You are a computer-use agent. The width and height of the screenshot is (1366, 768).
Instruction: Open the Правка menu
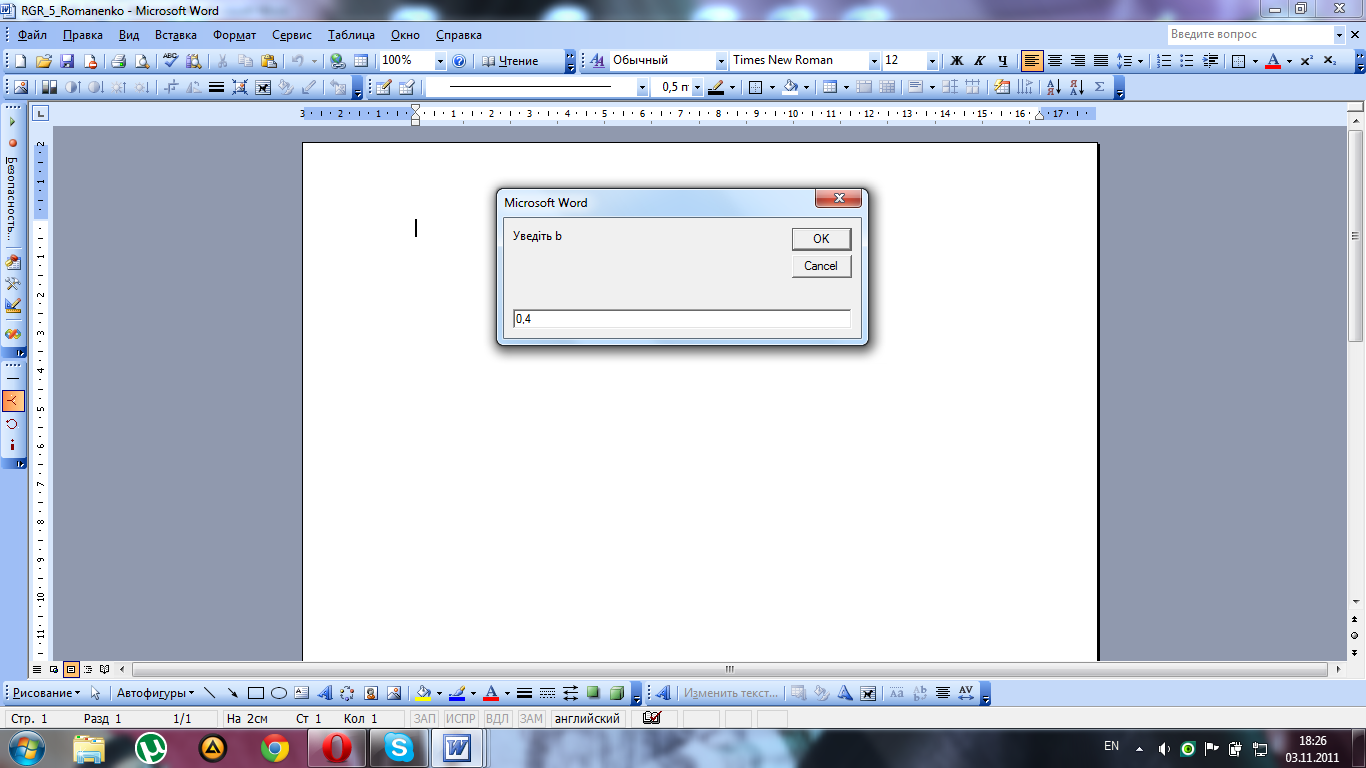point(82,35)
